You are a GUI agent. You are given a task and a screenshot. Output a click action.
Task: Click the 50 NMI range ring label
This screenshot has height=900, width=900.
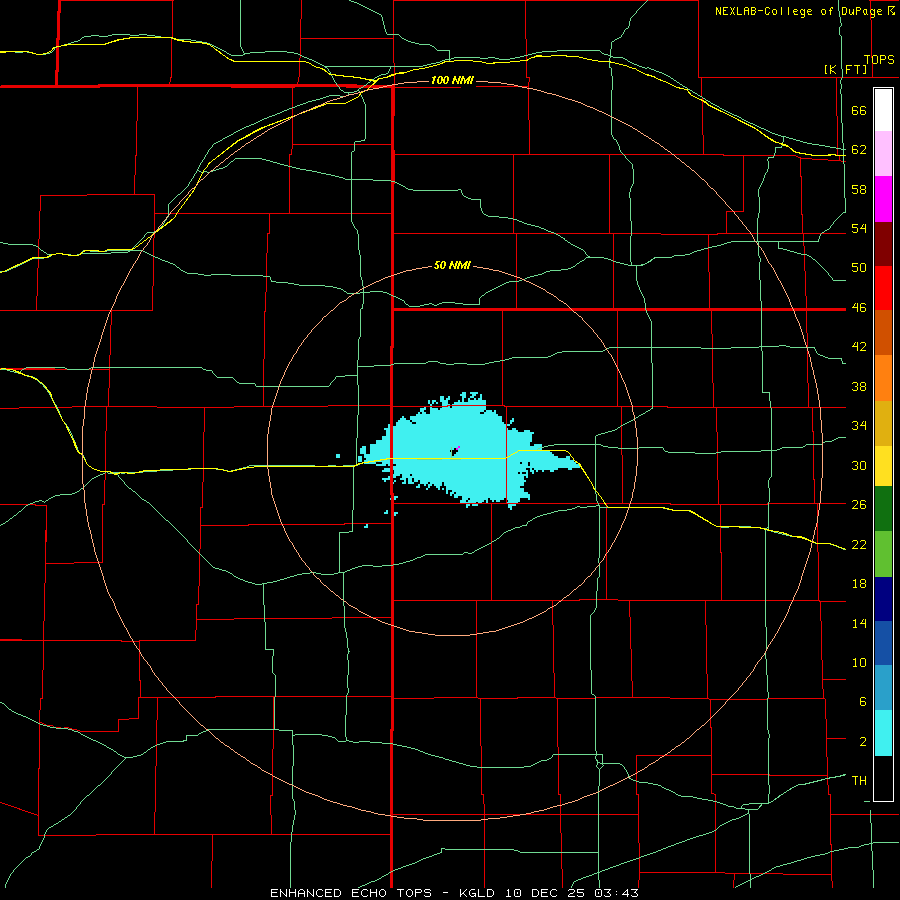(452, 265)
